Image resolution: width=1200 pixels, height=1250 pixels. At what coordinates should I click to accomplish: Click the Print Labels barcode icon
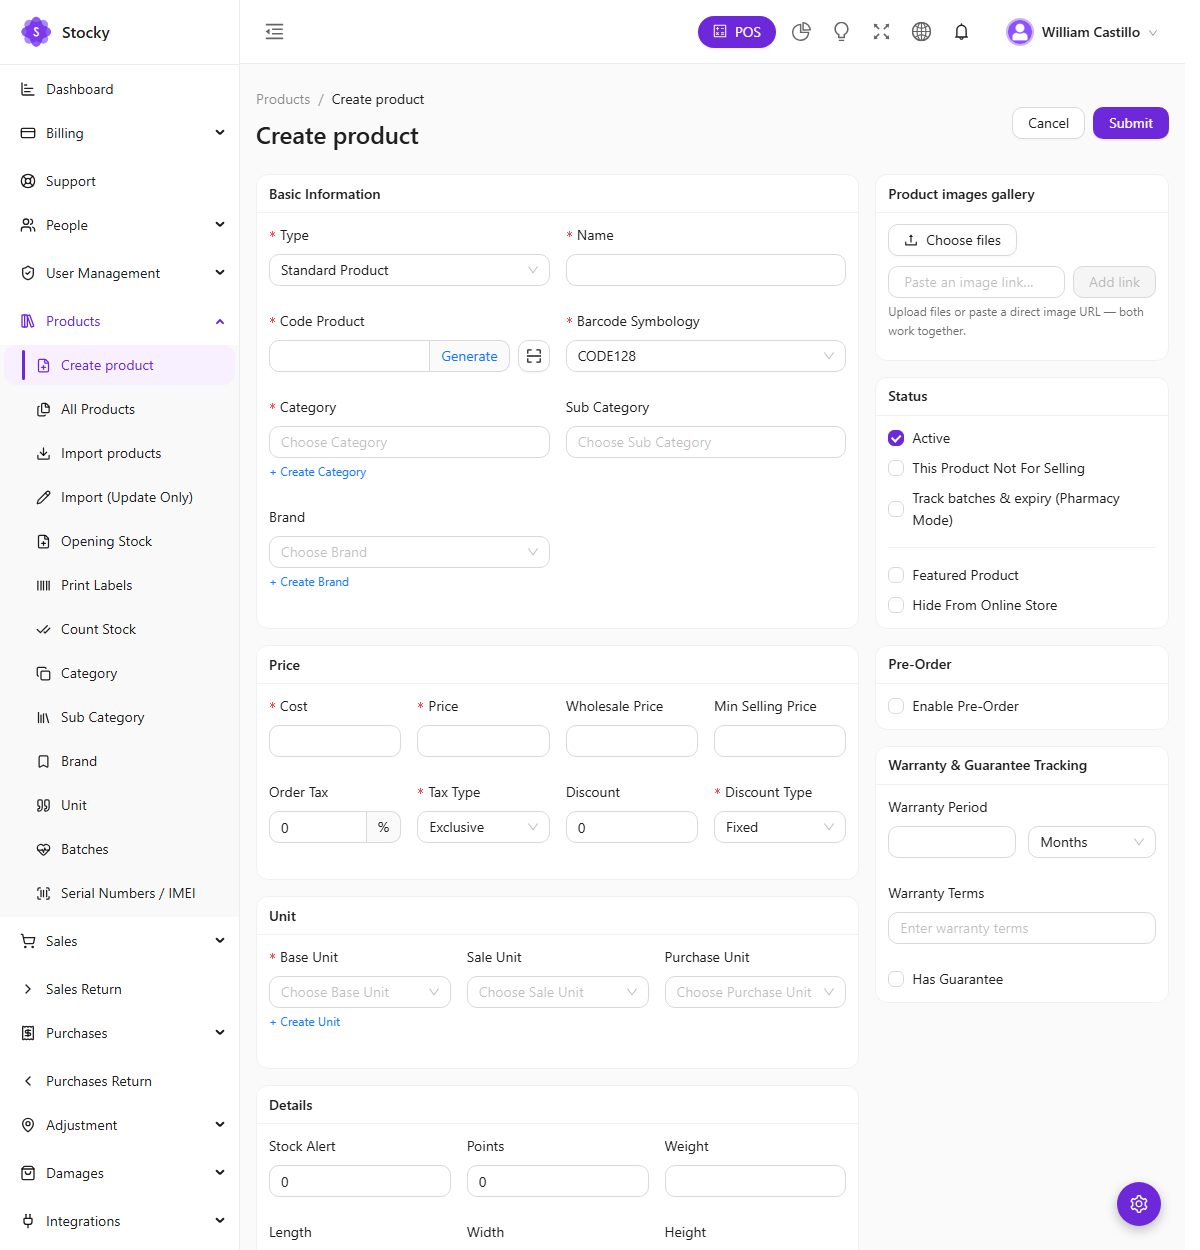click(x=43, y=585)
